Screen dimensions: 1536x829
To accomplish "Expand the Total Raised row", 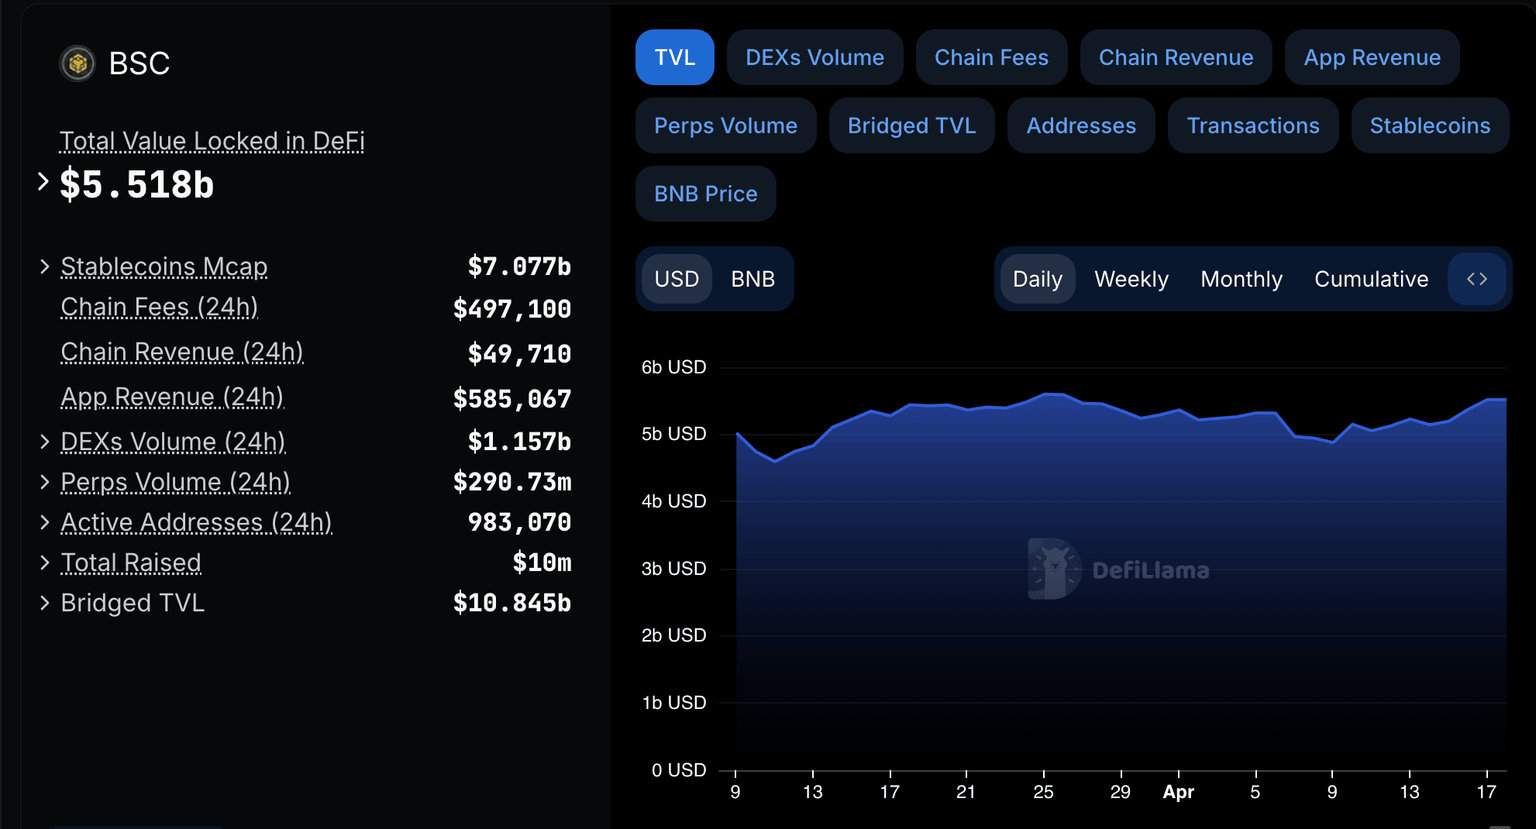I will coord(44,563).
